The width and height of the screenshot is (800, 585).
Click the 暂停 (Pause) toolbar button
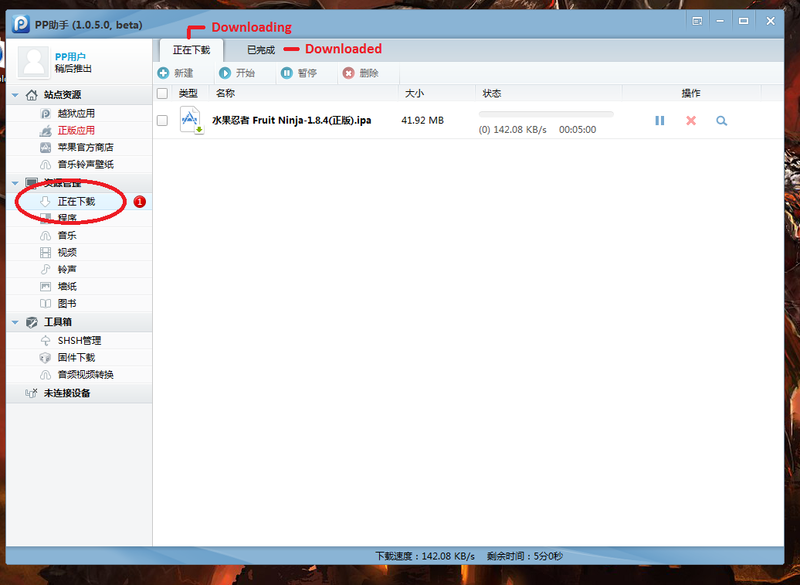click(x=299, y=73)
